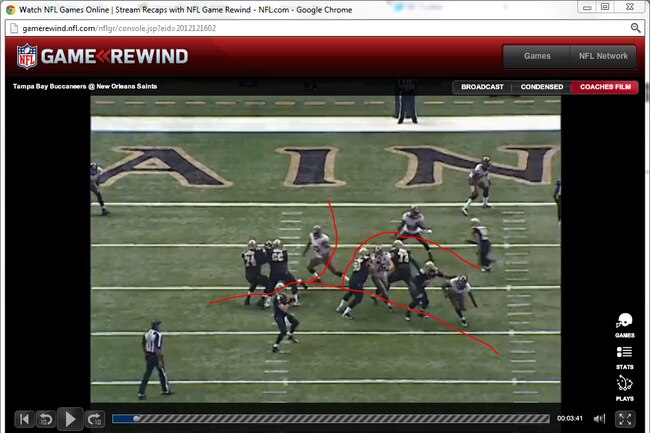This screenshot has height=433, width=650.
Task: Jump forward ten seconds
Action: (x=95, y=419)
